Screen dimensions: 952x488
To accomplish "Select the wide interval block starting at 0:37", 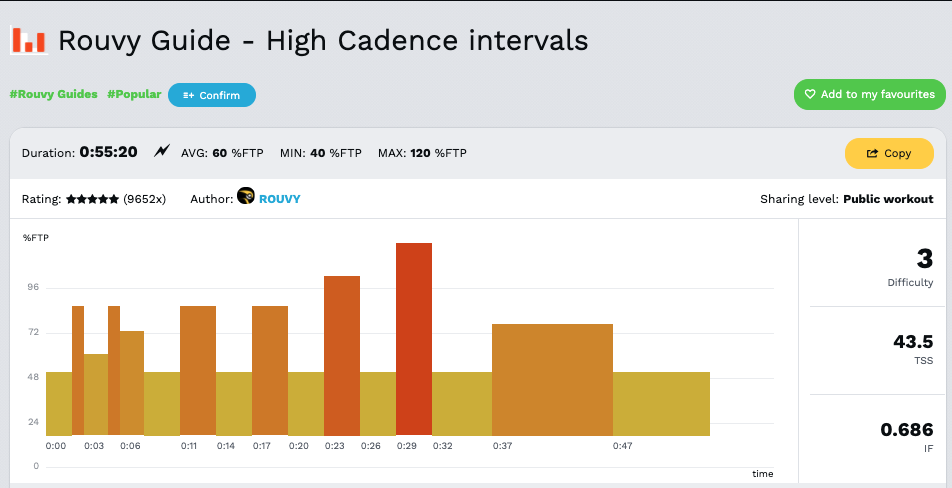I will pyautogui.click(x=552, y=379).
